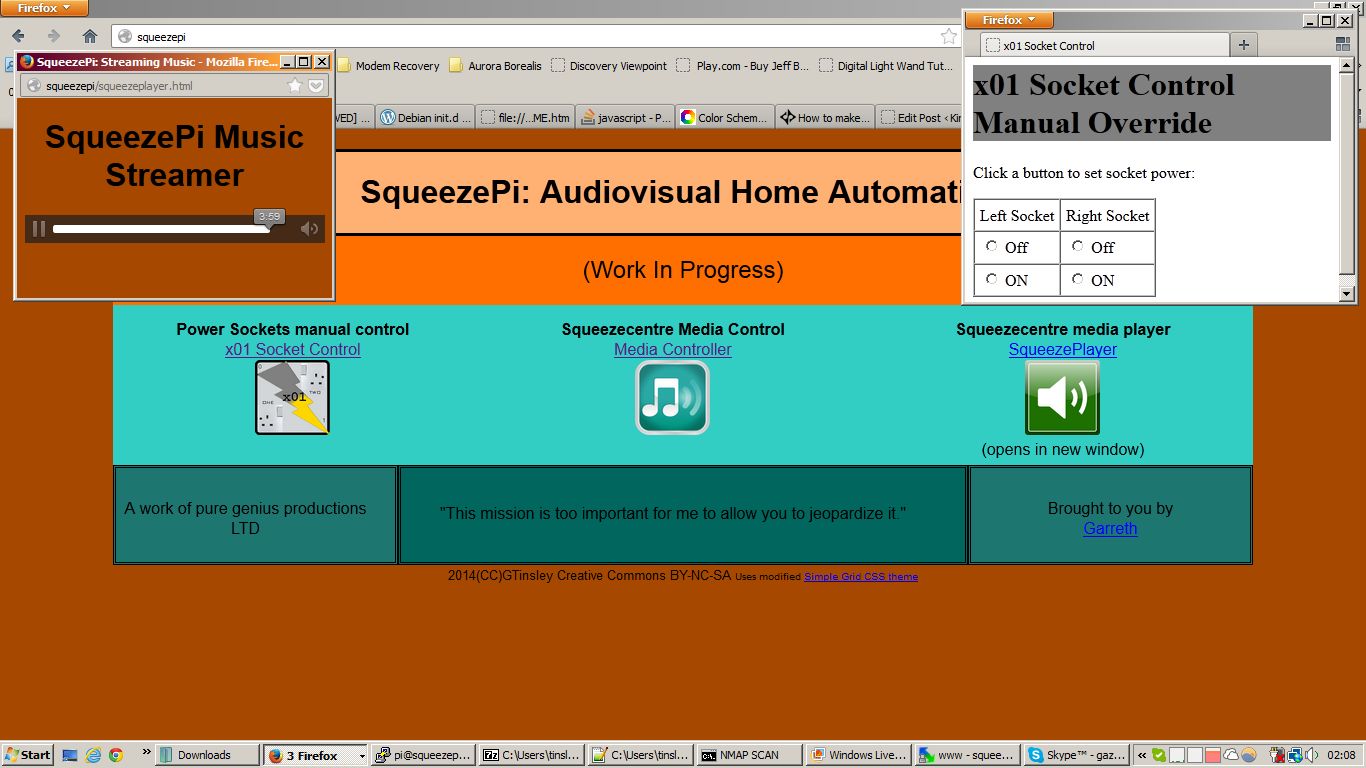Switch to Windows Live... taskbar item
The image size is (1366, 768).
click(858, 755)
